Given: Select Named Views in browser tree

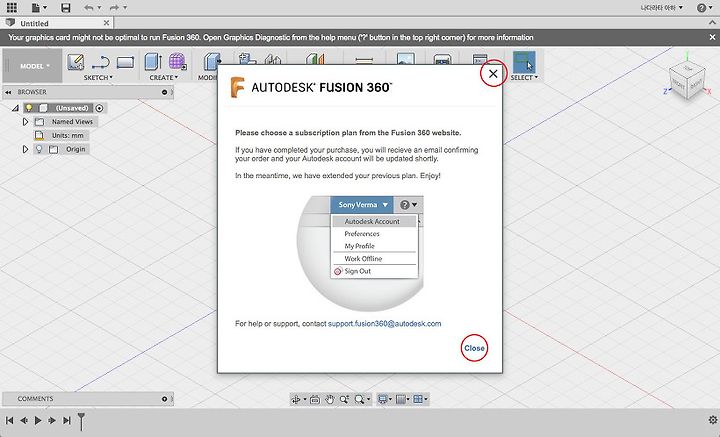Looking at the screenshot, I should coord(72,122).
